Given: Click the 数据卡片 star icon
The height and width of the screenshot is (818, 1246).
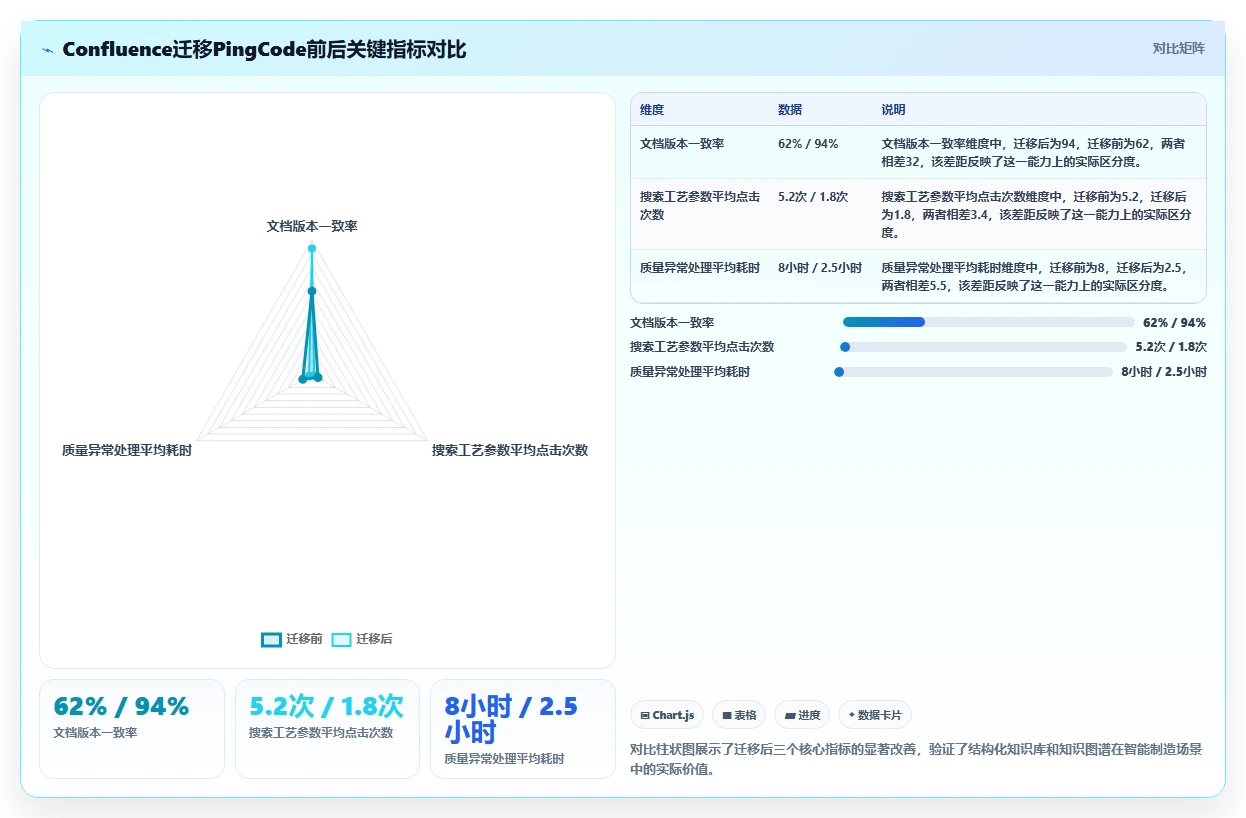Looking at the screenshot, I should click(x=852, y=715).
